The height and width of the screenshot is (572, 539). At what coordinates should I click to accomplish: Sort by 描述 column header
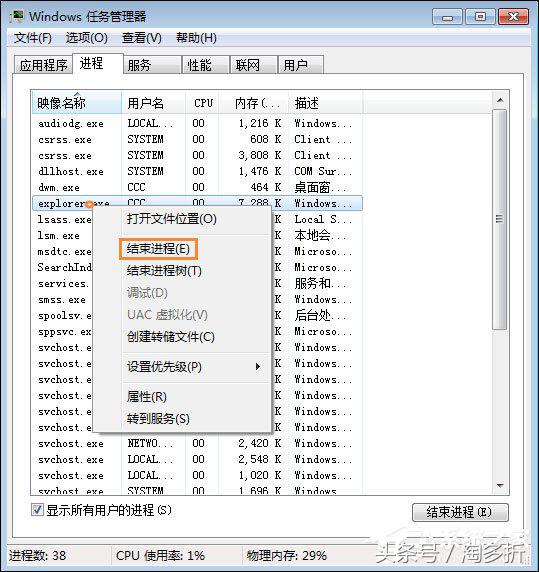coord(326,103)
